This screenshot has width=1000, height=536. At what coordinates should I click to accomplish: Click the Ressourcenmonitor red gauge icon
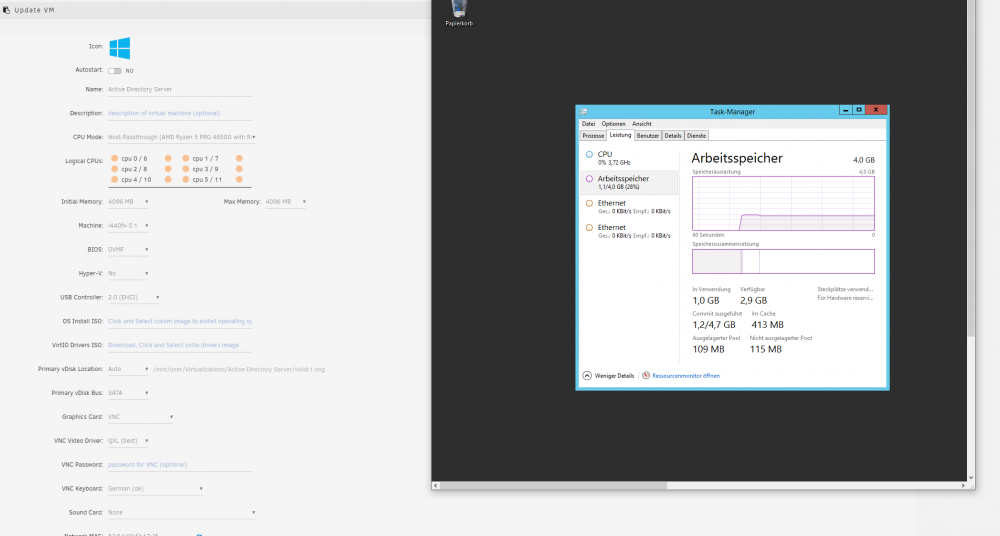(646, 375)
